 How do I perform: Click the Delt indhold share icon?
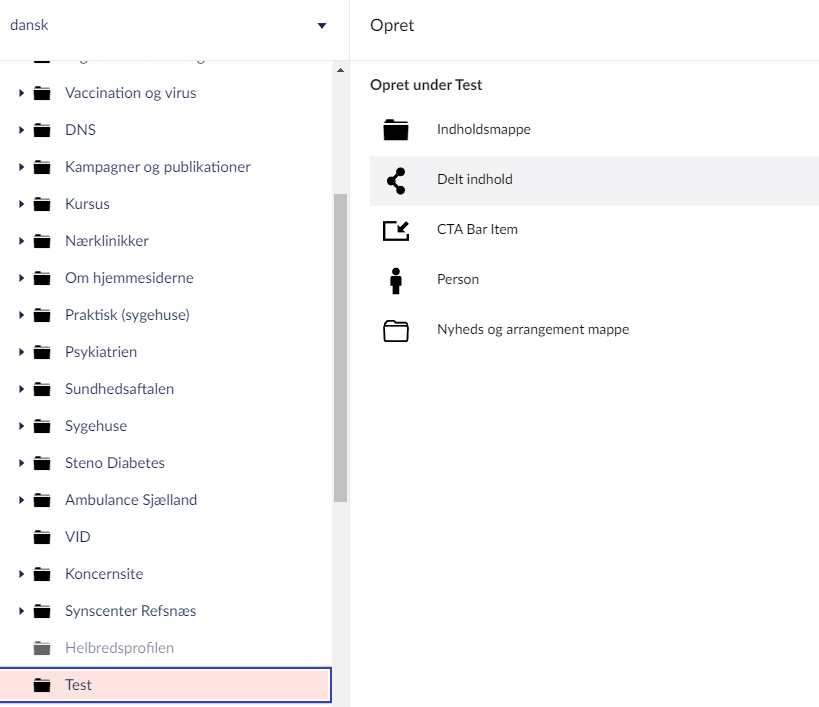[396, 180]
